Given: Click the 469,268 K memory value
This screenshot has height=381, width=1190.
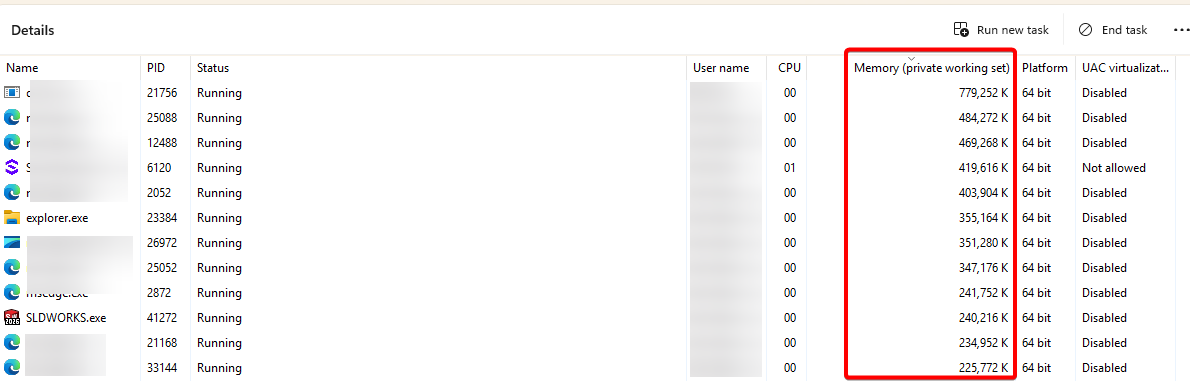Looking at the screenshot, I should coord(984,143).
